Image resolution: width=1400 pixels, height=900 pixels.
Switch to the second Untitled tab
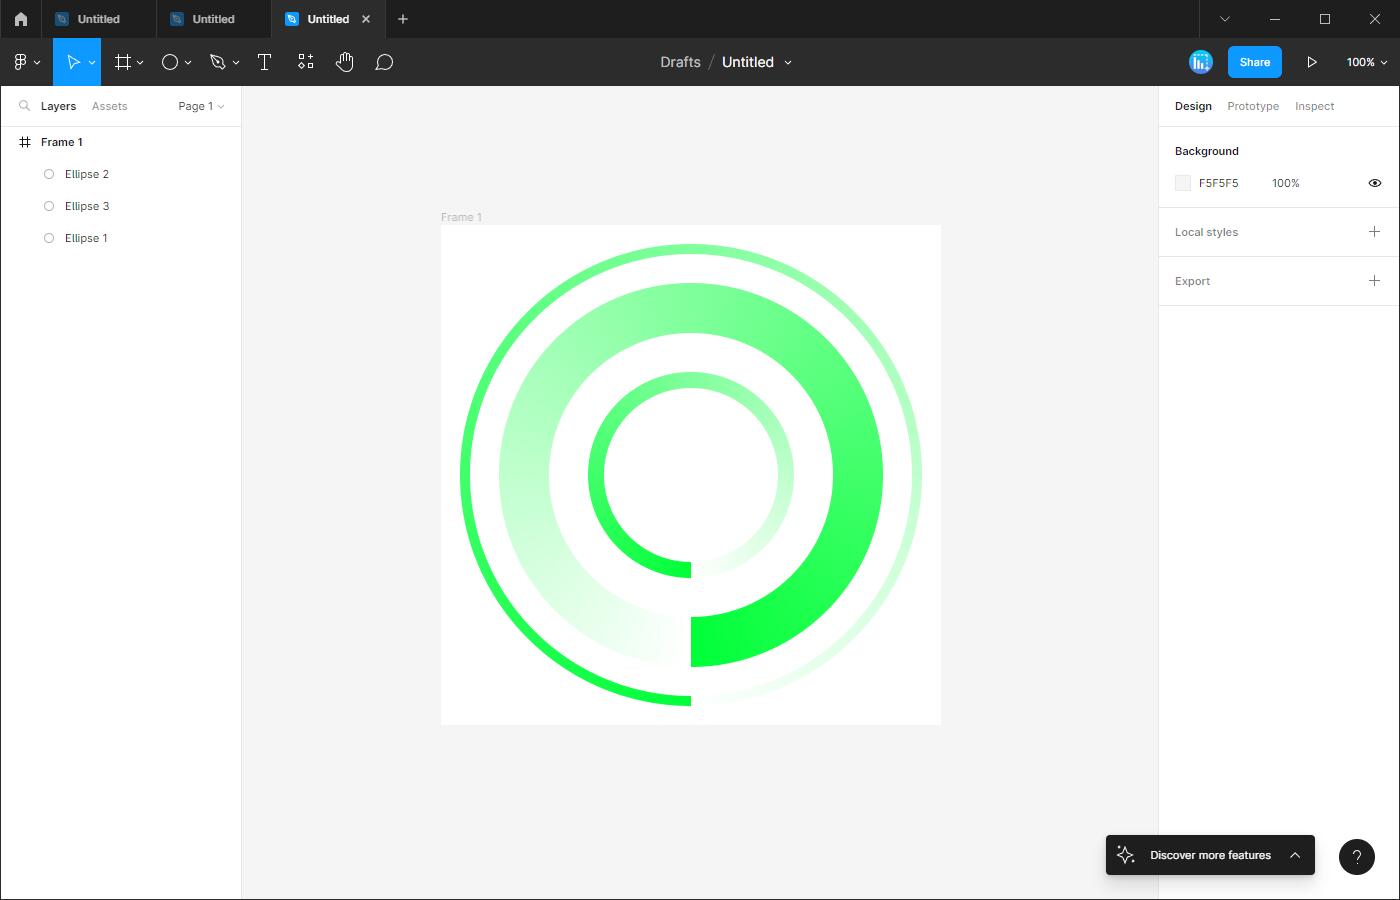pyautogui.click(x=213, y=19)
